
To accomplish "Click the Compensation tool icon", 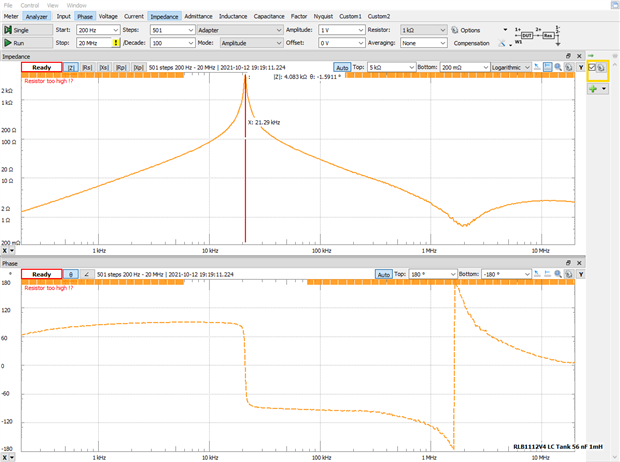I will pos(501,44).
